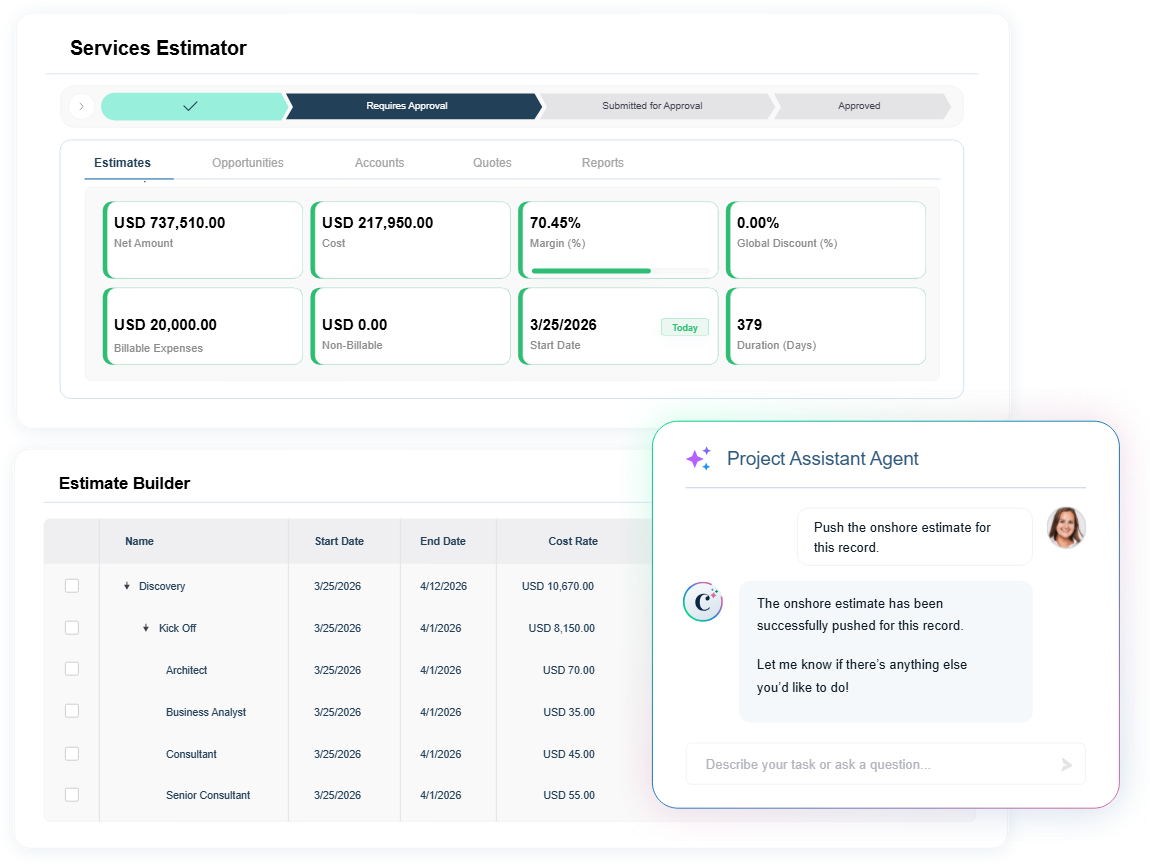Screen dimensions: 1150x867
Task: Collapse the Discovery tree node
Action: pos(127,586)
